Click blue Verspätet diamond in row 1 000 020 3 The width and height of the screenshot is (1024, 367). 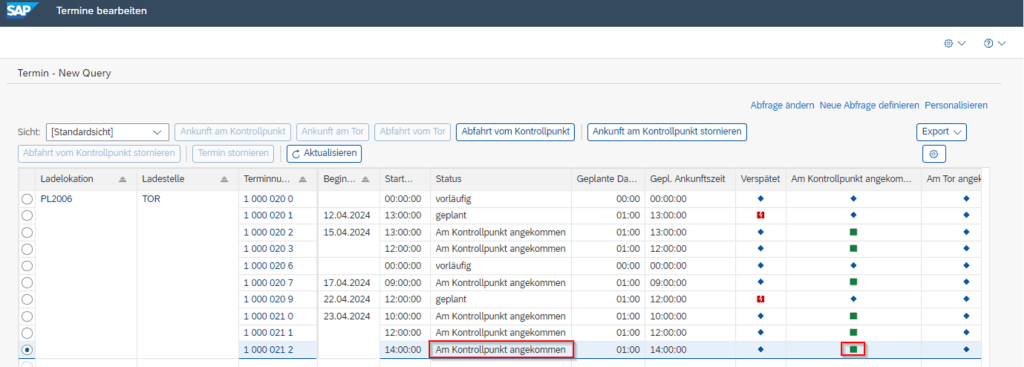pyautogui.click(x=760, y=248)
